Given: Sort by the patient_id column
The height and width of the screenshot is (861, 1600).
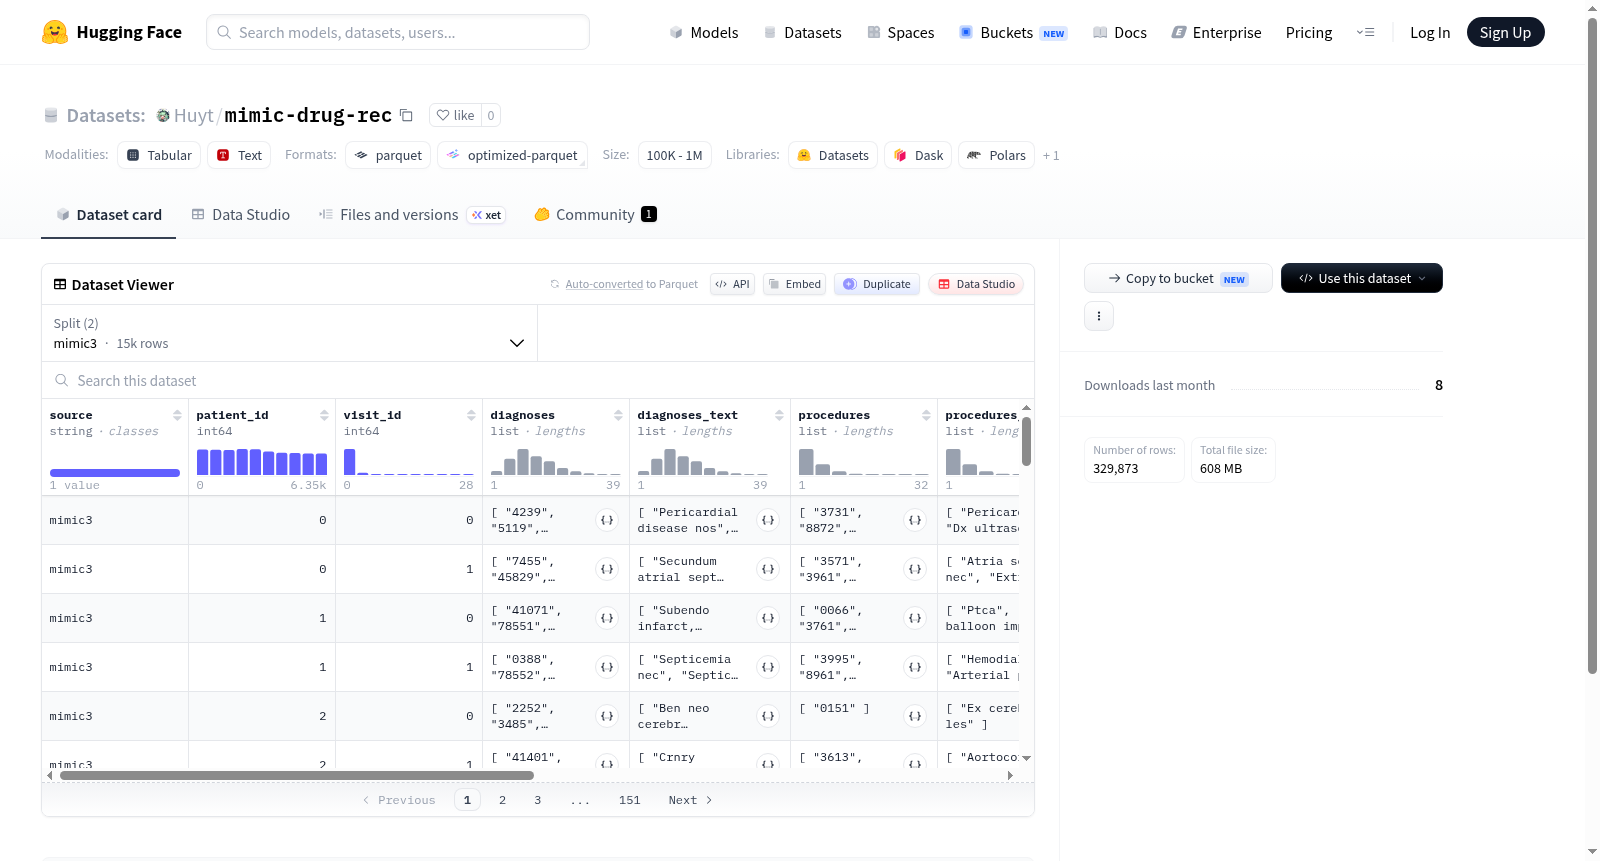Looking at the screenshot, I should pos(324,415).
